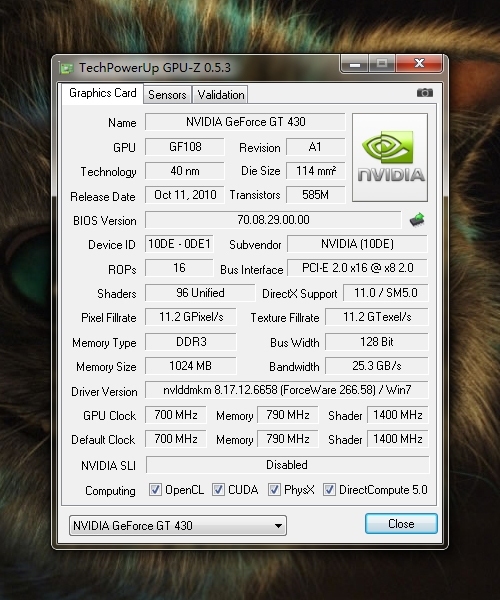Click GPU Clock field 700 MHz
This screenshot has width=500, height=600.
tap(176, 415)
